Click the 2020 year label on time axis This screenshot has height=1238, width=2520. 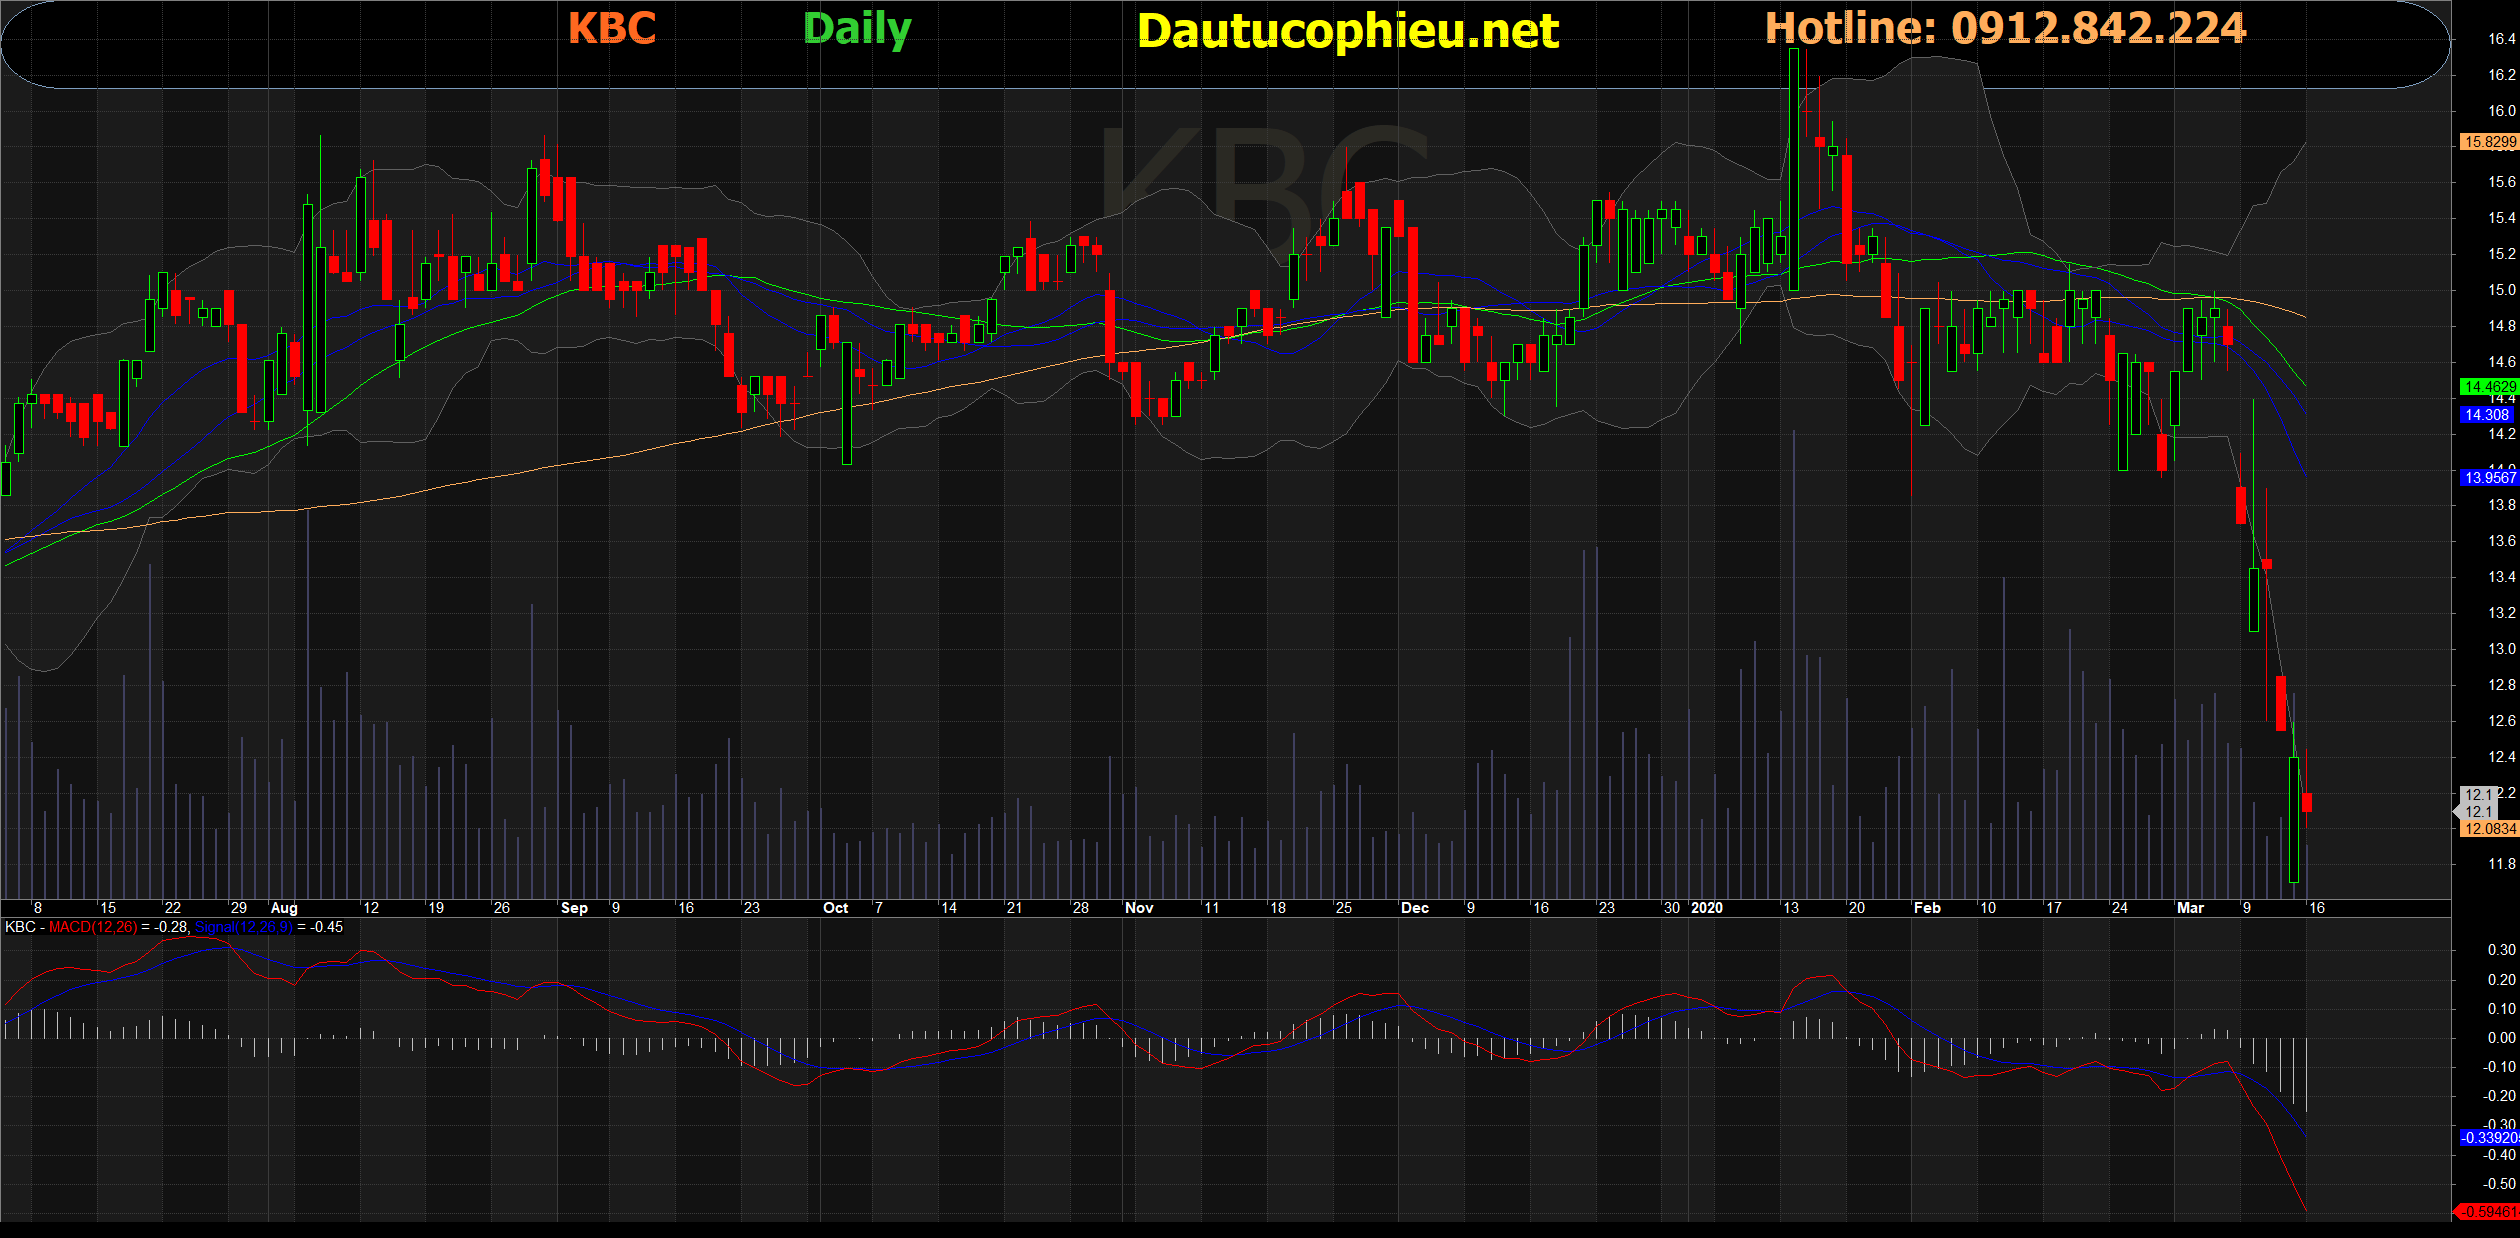click(x=1706, y=908)
